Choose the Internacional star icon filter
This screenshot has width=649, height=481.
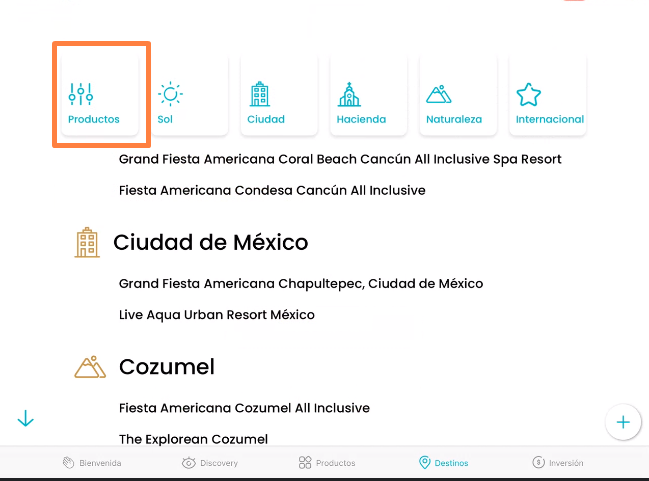(x=529, y=94)
